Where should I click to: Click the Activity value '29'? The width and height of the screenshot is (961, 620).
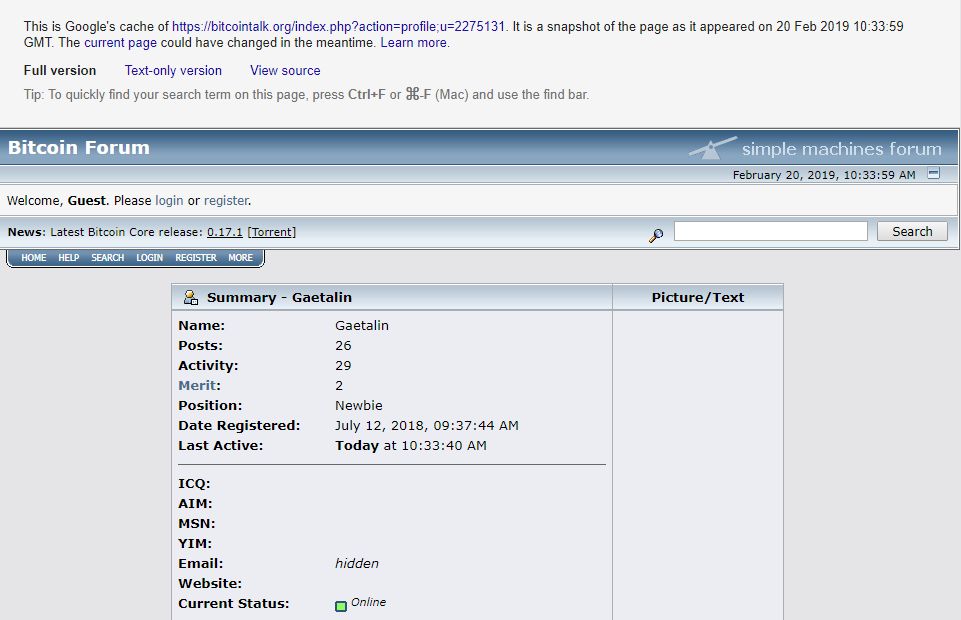(x=343, y=366)
